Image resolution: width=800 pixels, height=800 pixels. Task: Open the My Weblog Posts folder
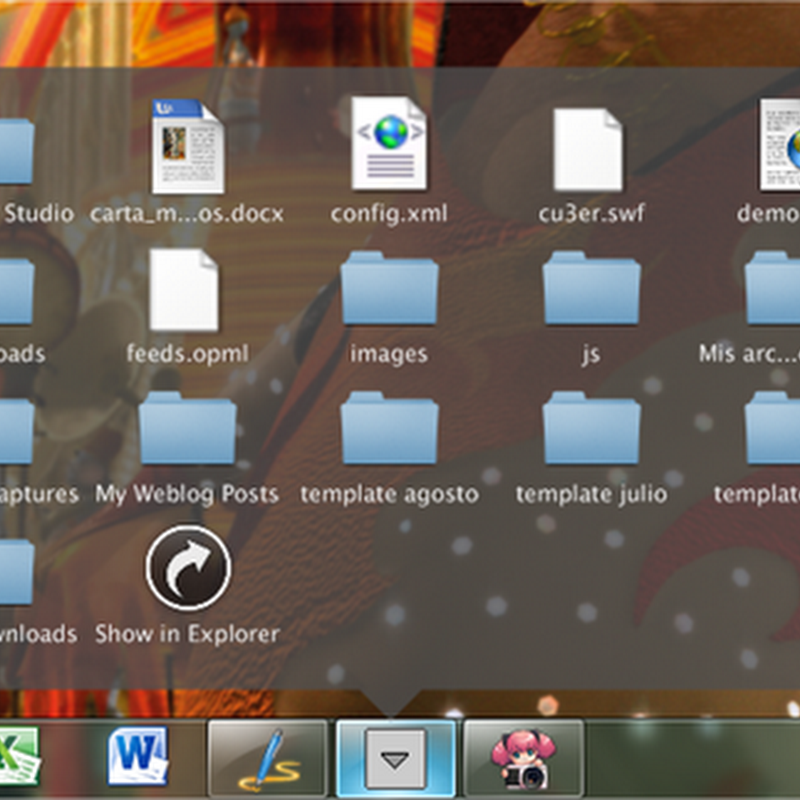point(187,430)
